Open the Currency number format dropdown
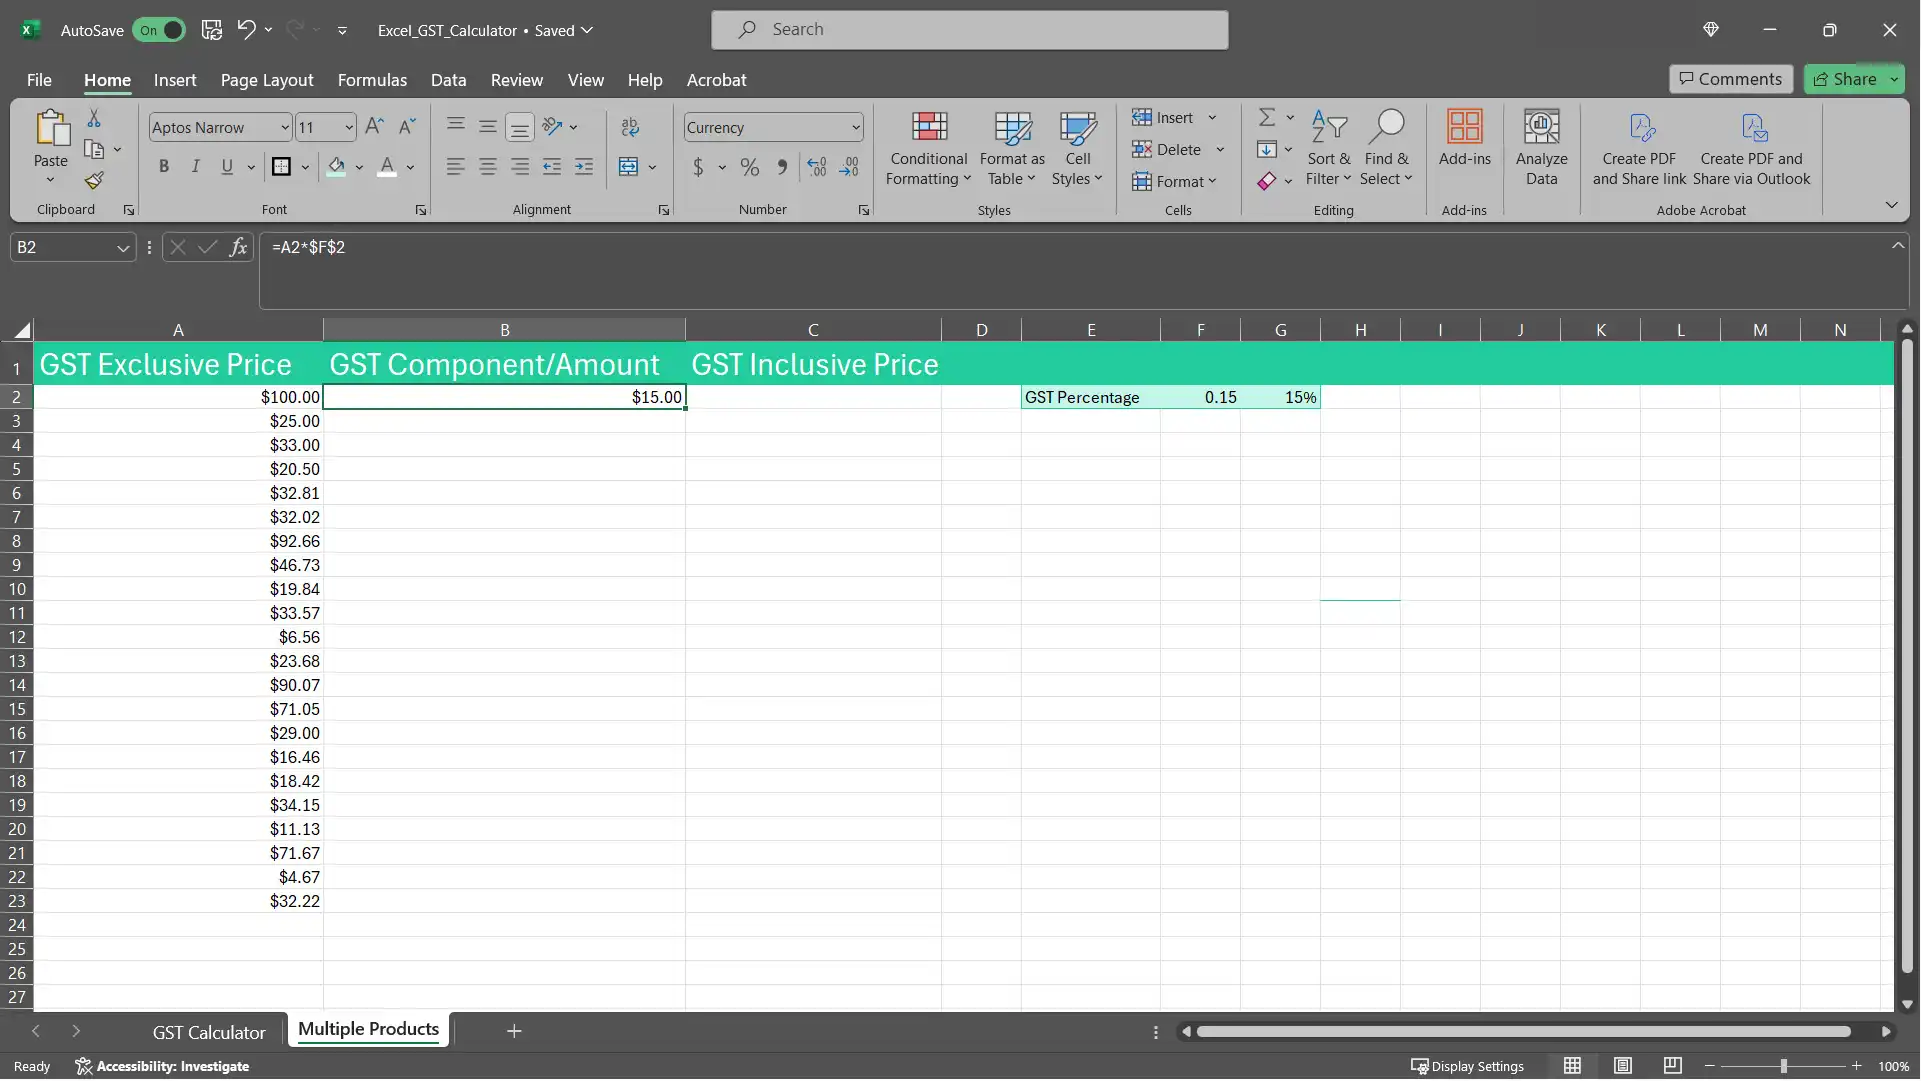This screenshot has width=1921, height=1081. point(856,128)
